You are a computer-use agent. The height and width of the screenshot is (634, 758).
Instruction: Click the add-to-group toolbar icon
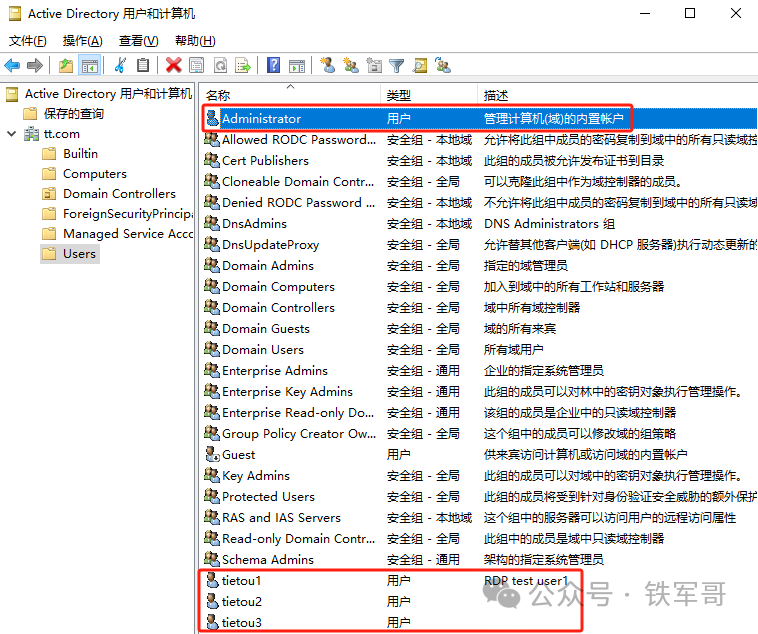(x=443, y=65)
